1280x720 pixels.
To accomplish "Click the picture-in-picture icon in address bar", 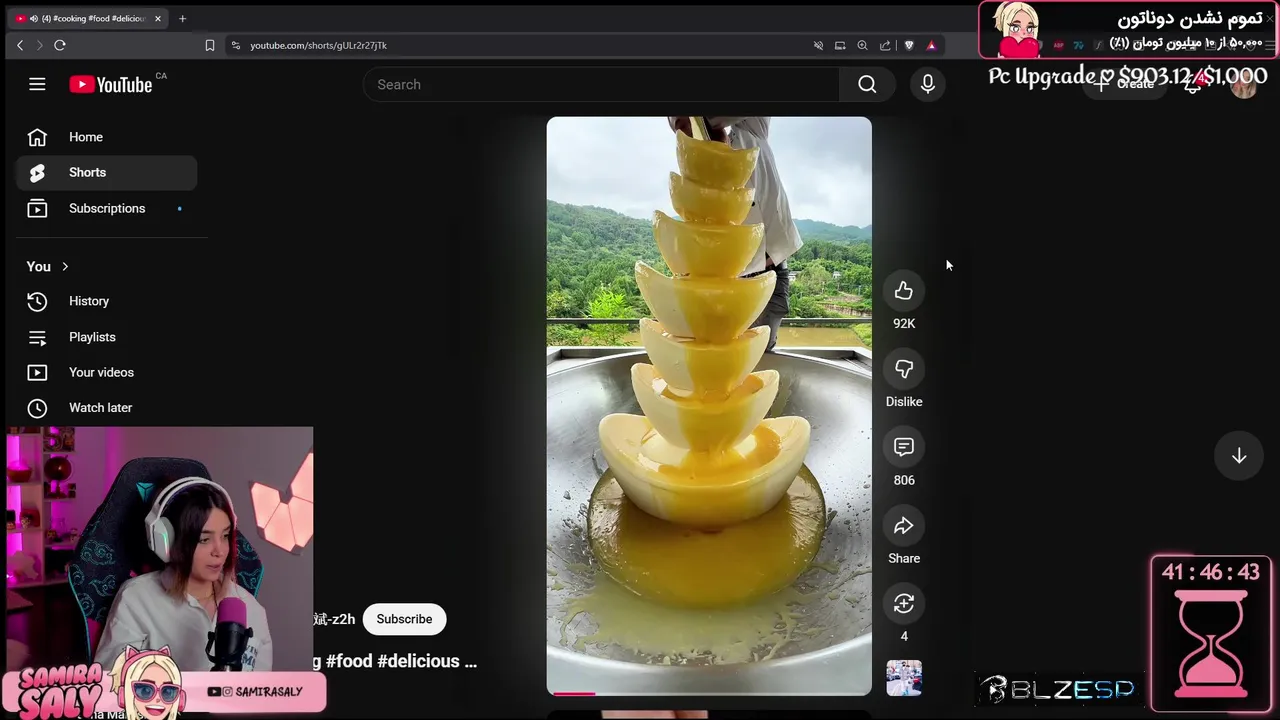I will pos(840,45).
